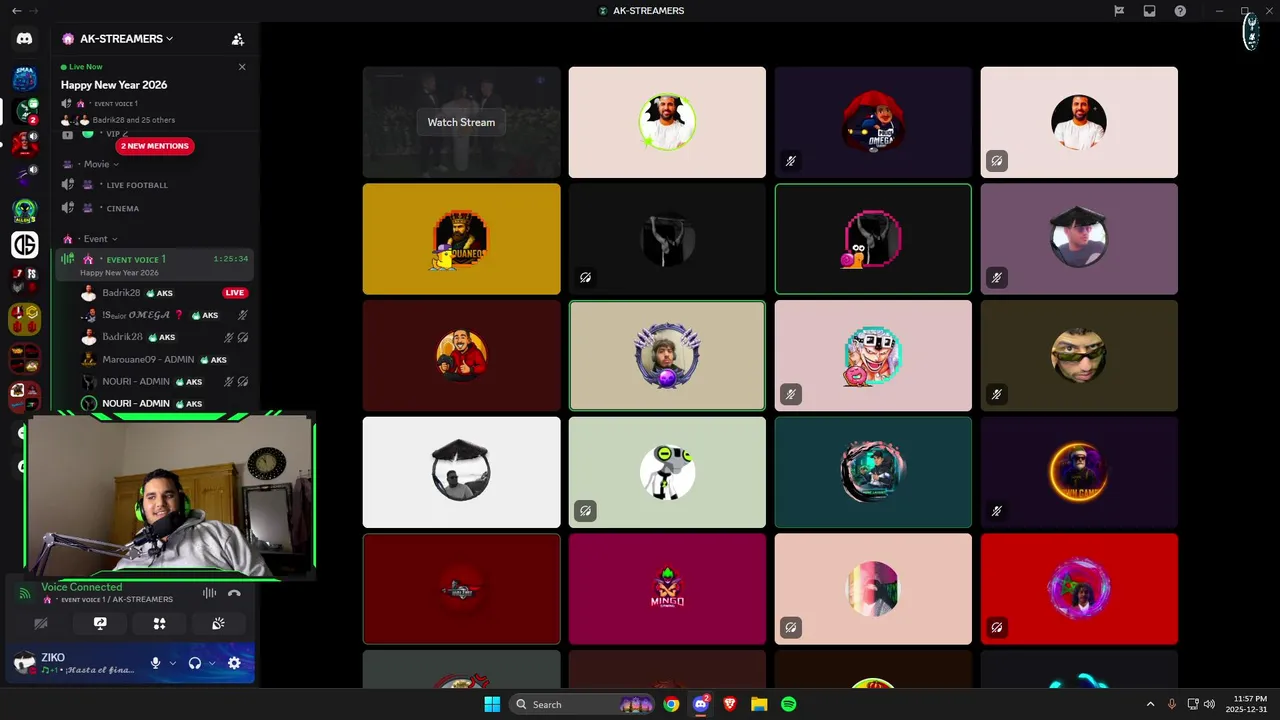Join the CINEMA voice channel
The image size is (1280, 720).
[154, 209]
